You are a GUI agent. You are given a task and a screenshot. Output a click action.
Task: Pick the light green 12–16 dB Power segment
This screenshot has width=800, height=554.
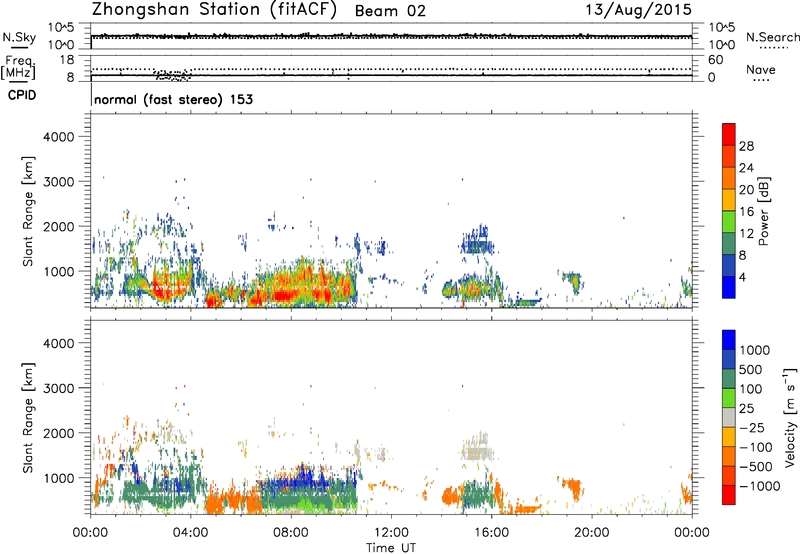(x=729, y=222)
